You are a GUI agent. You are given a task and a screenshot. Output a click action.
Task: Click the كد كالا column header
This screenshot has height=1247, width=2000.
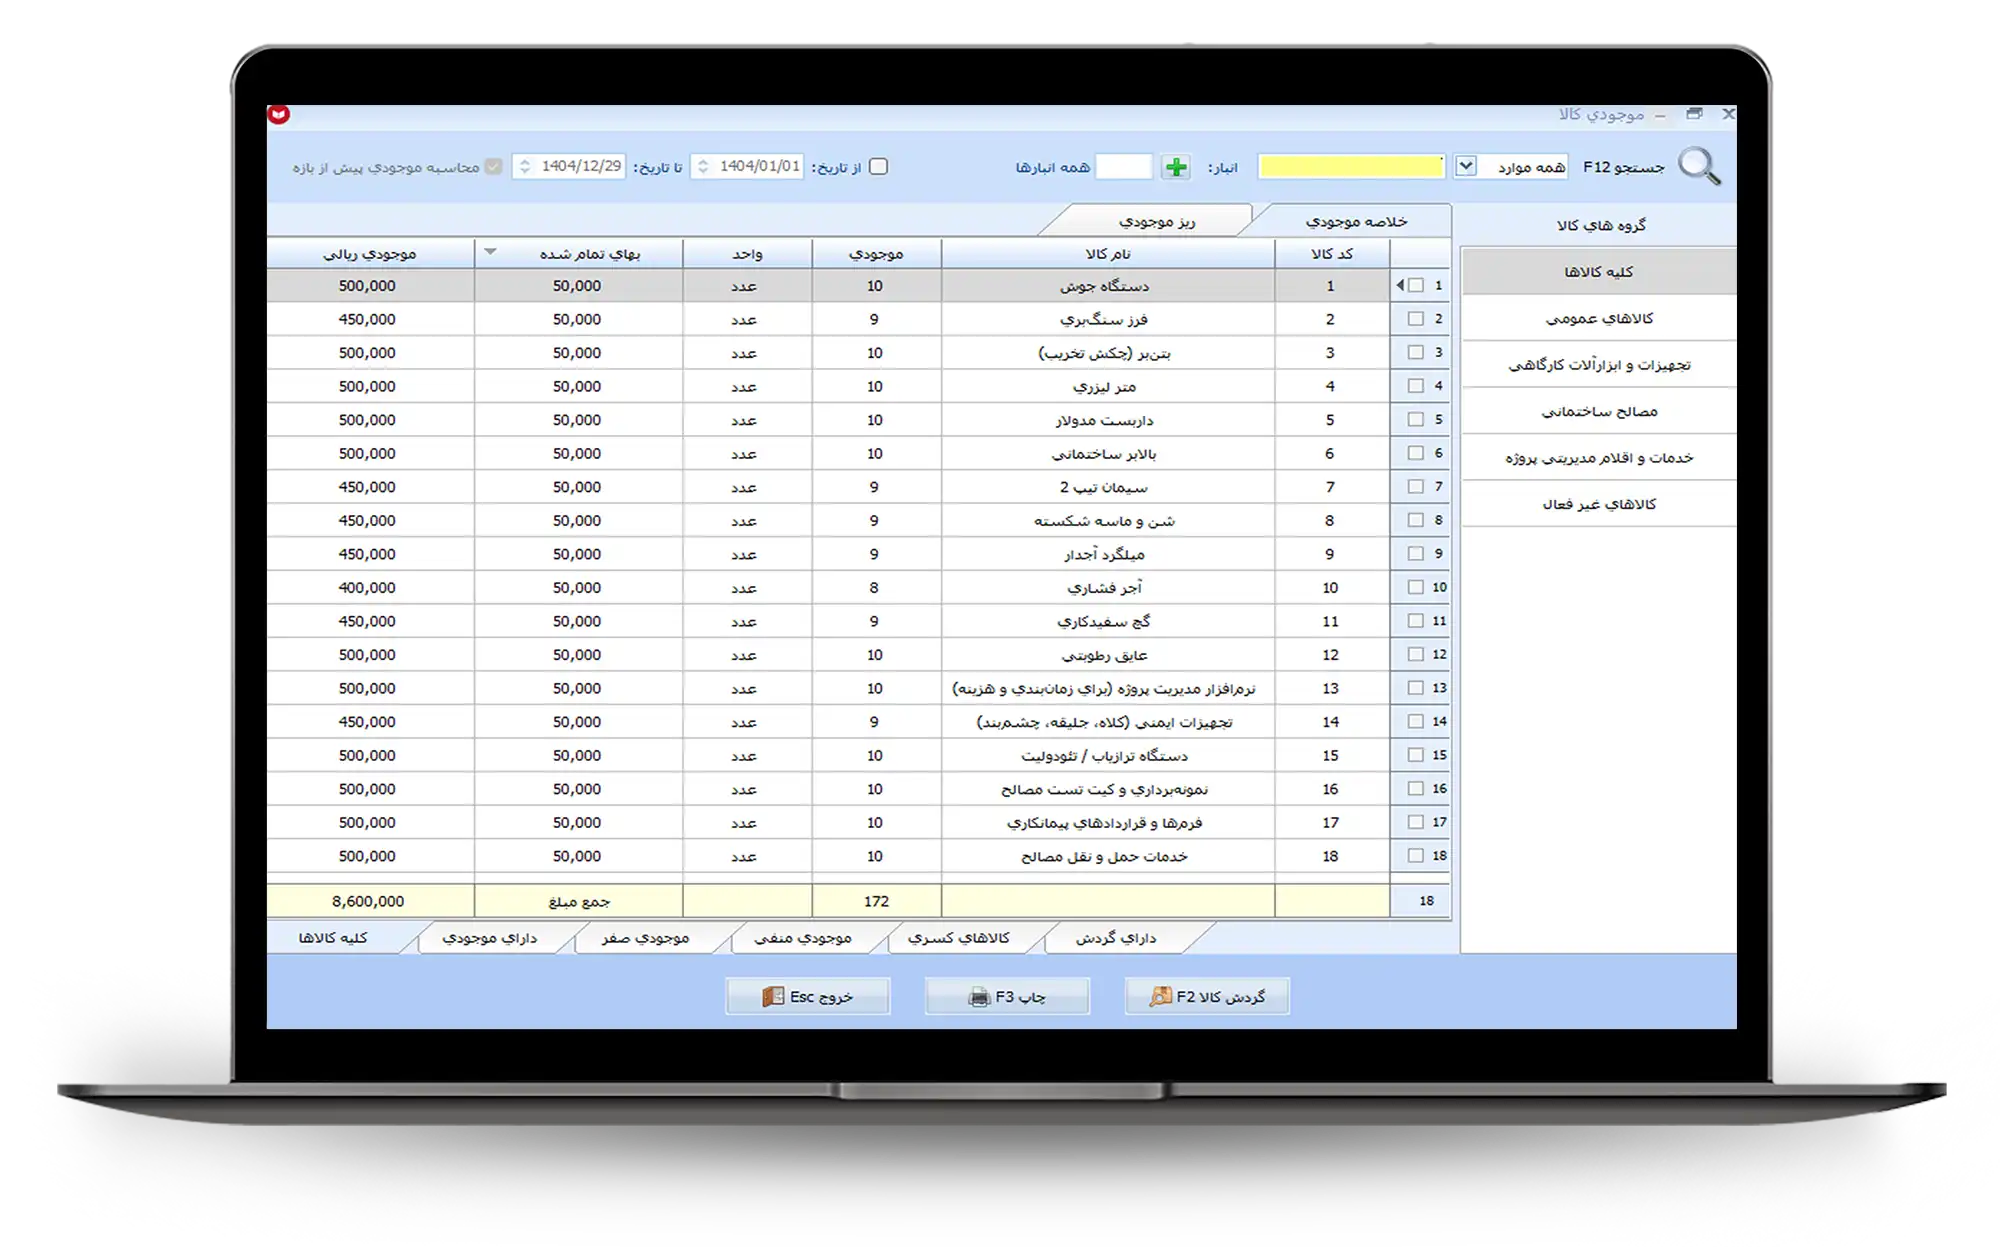click(x=1332, y=254)
